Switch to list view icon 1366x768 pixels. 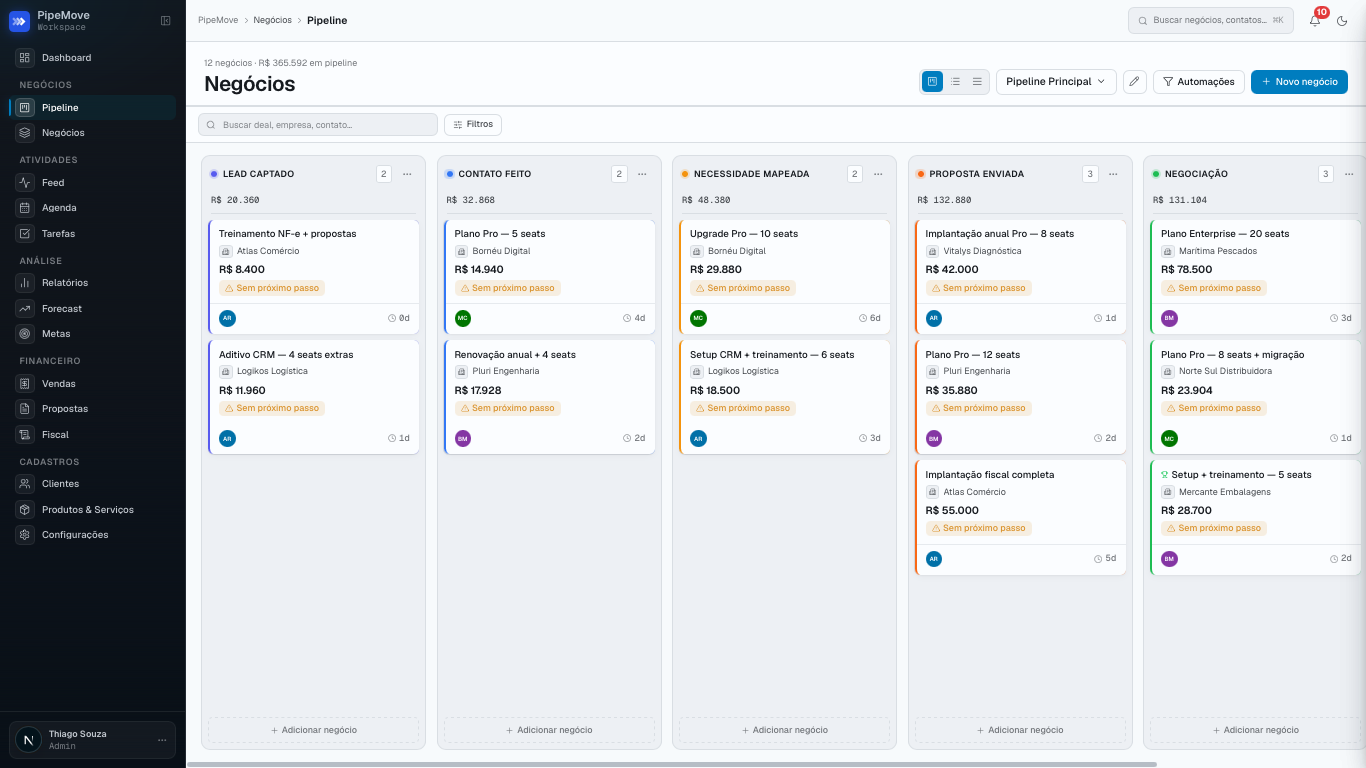(955, 82)
